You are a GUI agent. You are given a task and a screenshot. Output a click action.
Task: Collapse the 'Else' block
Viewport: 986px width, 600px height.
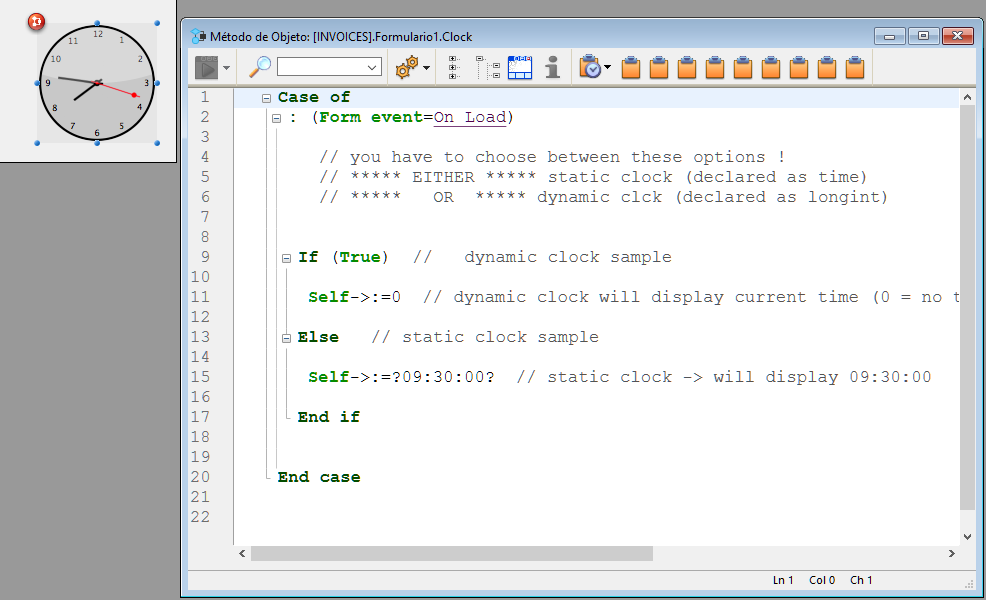coord(287,338)
